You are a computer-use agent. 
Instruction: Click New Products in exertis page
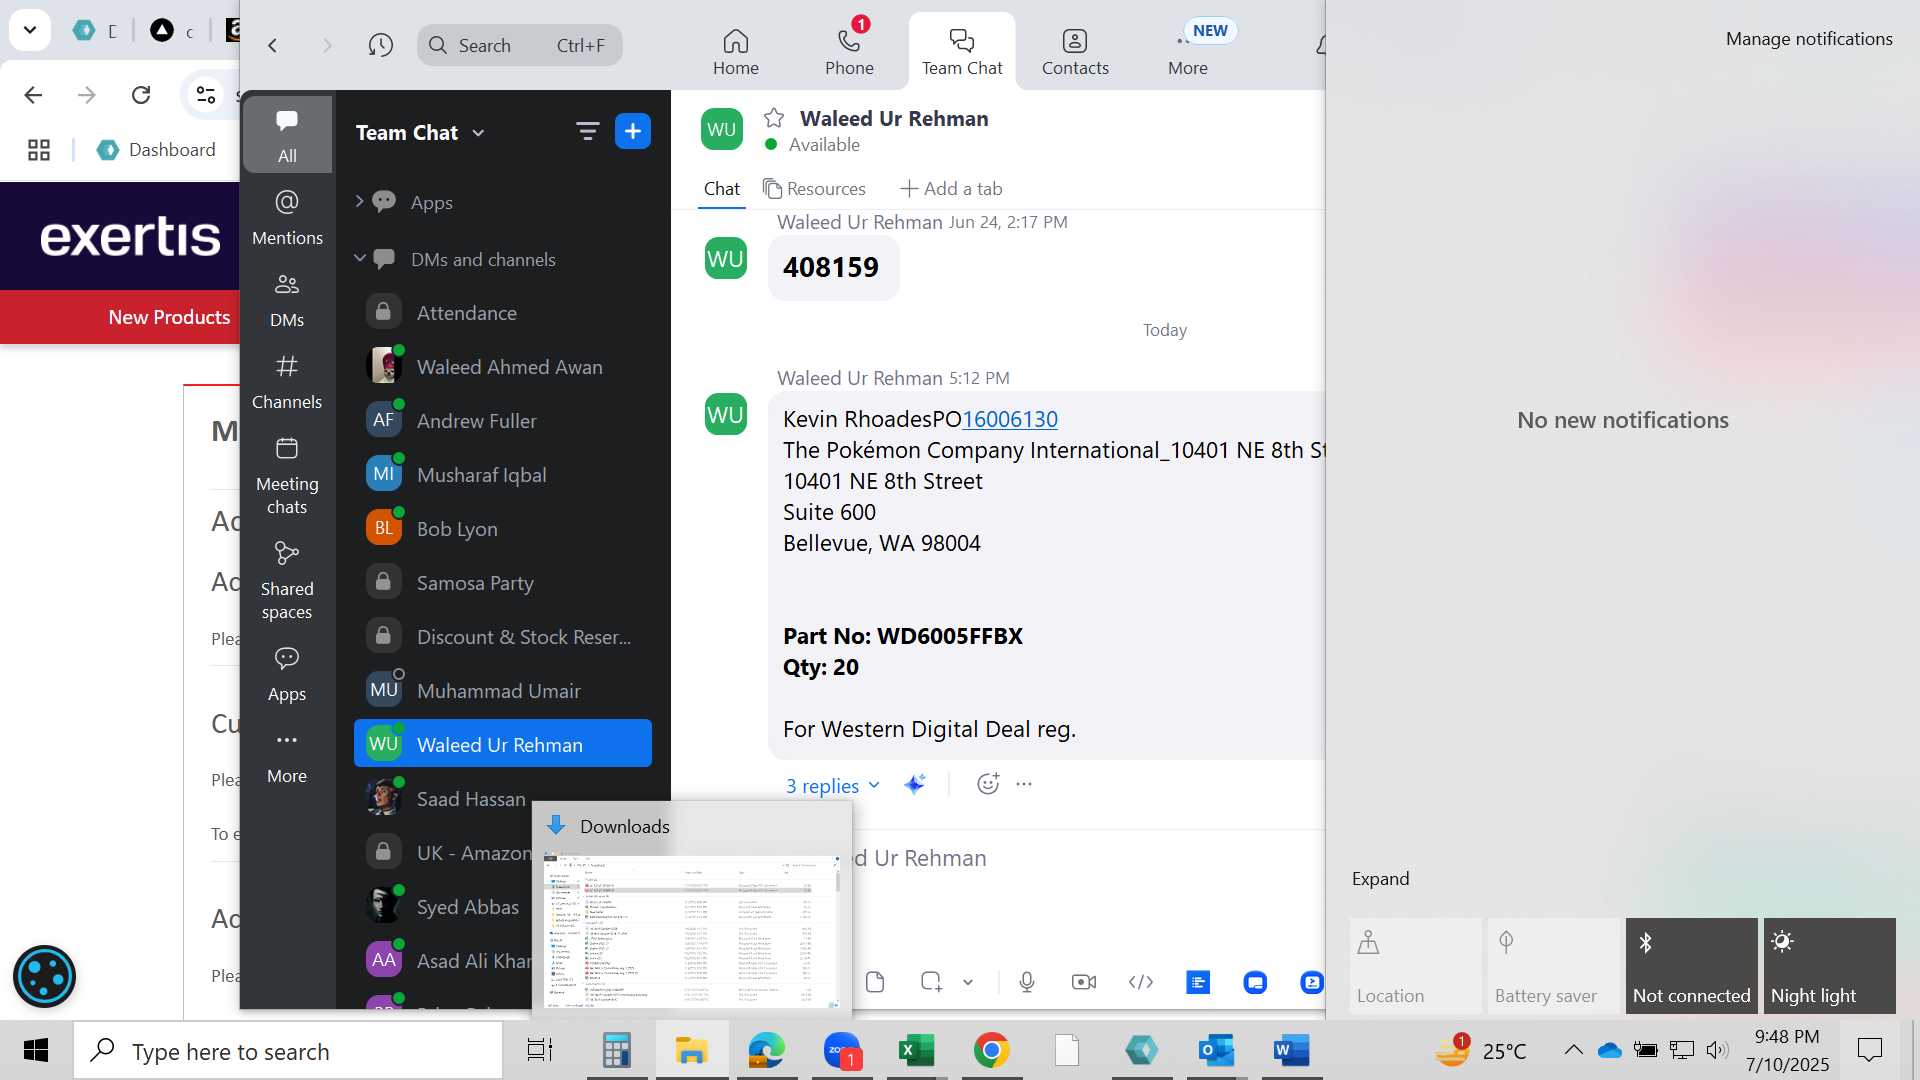tap(169, 317)
